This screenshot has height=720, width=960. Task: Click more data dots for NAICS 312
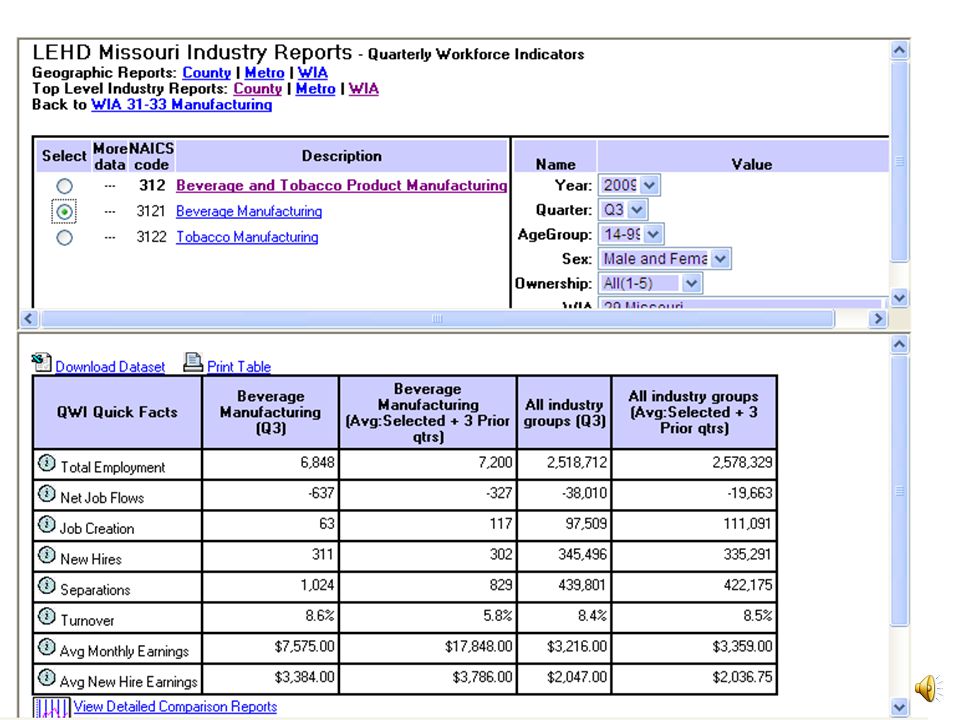point(110,186)
